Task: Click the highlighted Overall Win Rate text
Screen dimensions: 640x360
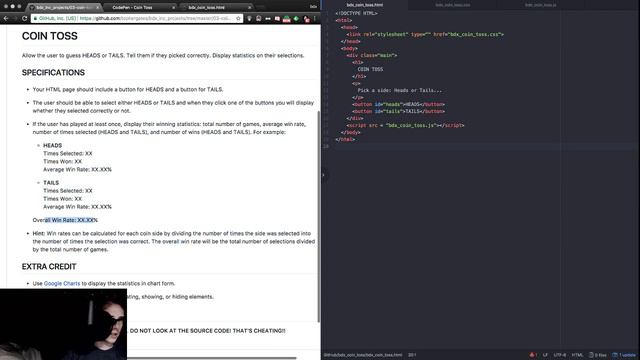Action: [65, 220]
